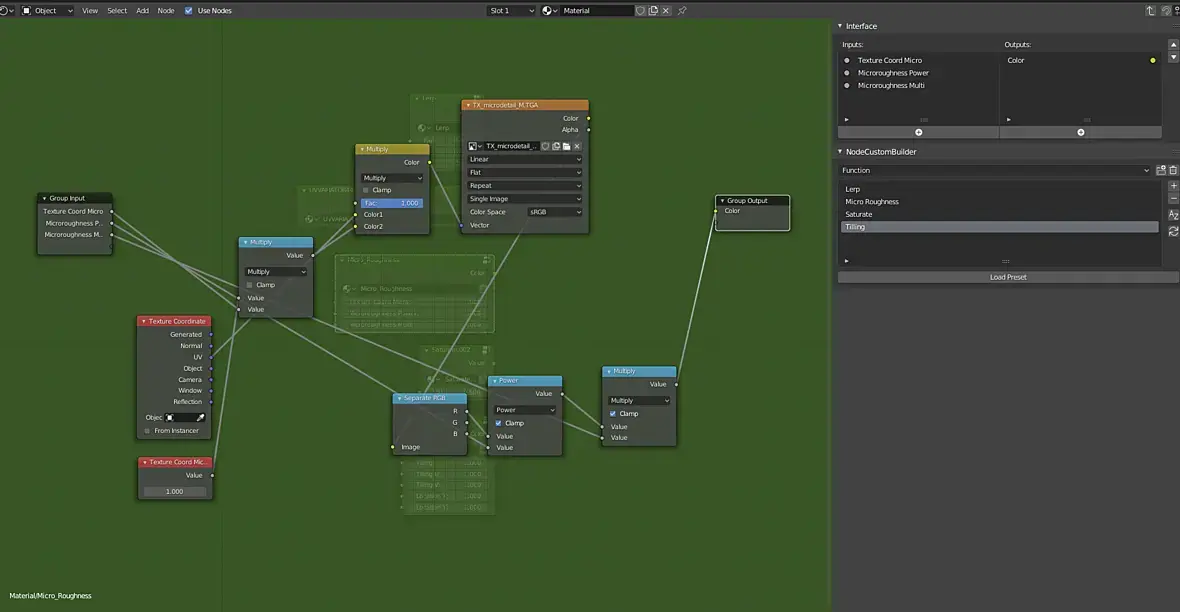Open the Add menu in the header
The width and height of the screenshot is (1180, 612).
click(x=142, y=11)
